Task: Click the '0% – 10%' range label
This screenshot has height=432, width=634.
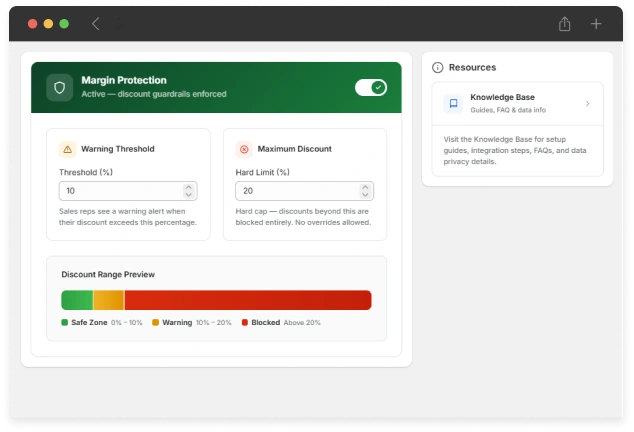Action: 127,323
